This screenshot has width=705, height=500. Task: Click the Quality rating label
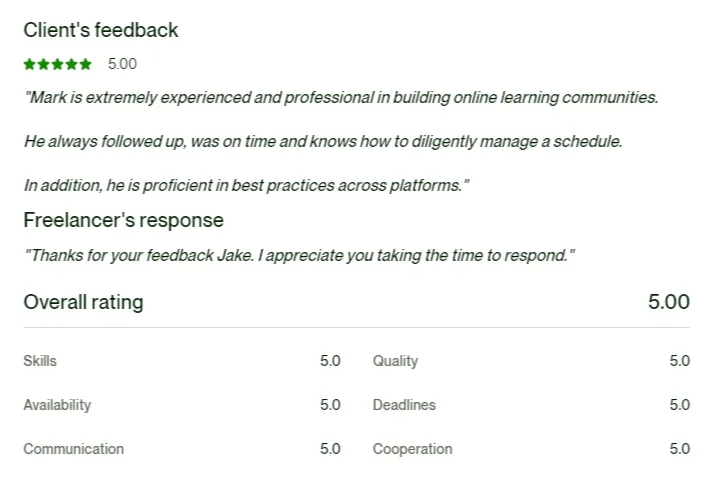[x=395, y=361]
